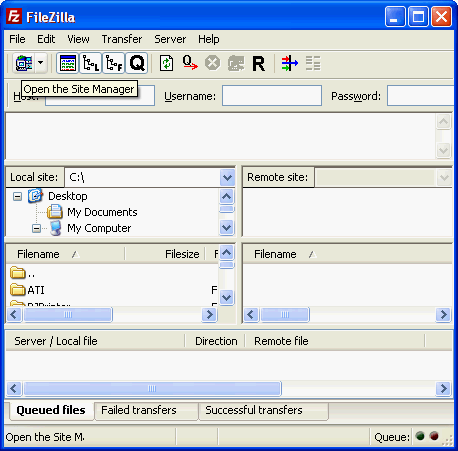Toggle the transfer queue Q icon
The width and height of the screenshot is (458, 451).
tap(137, 63)
